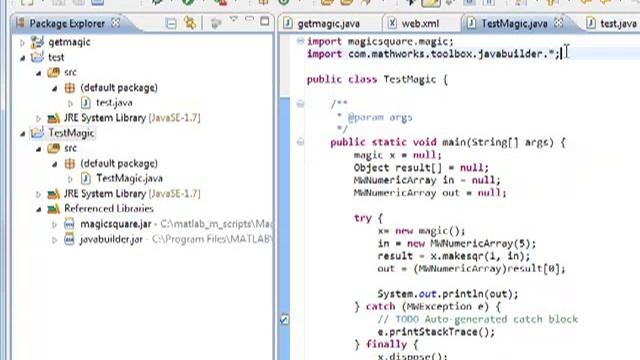The width and height of the screenshot is (640, 360).
Task: Close the TestMagic.java editor tab
Action: [558, 23]
